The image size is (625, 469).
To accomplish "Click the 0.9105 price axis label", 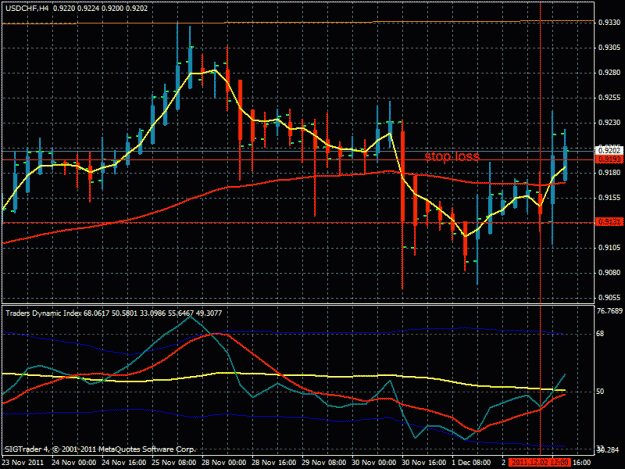I will tap(609, 247).
